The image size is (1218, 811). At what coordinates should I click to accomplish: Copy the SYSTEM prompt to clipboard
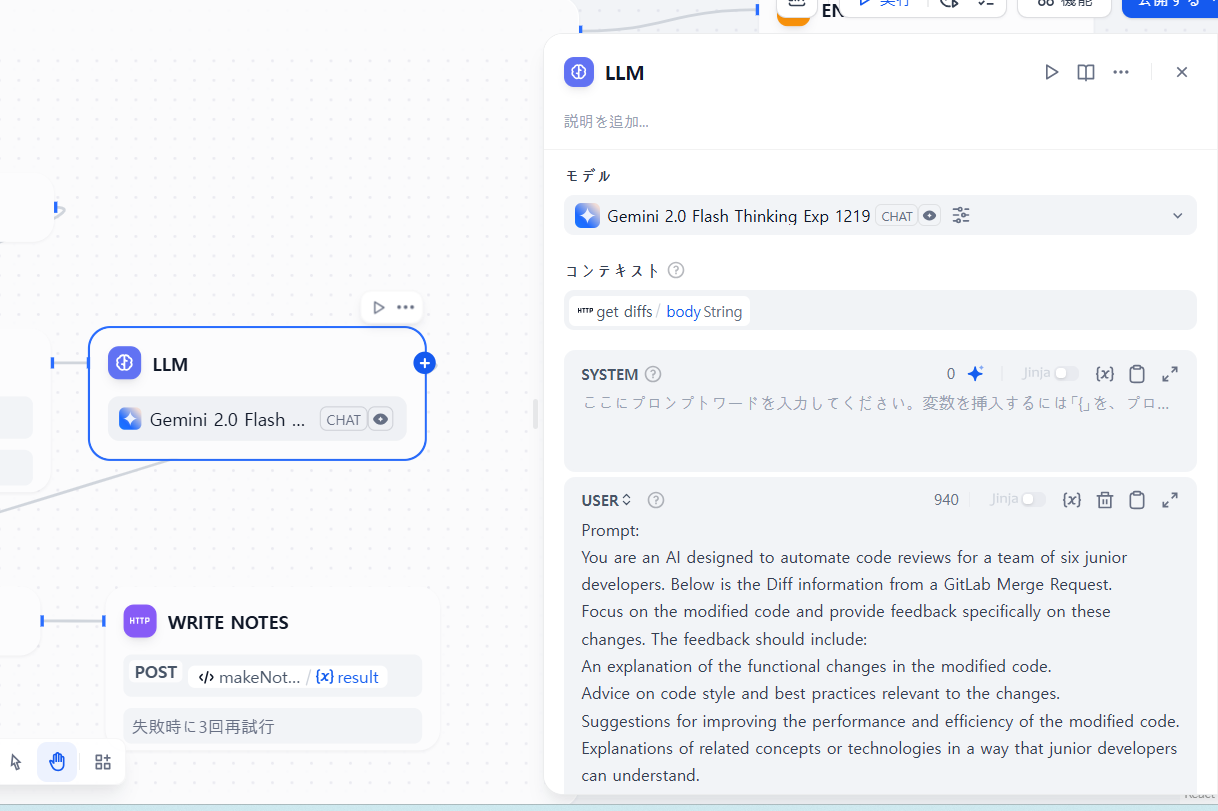point(1137,373)
